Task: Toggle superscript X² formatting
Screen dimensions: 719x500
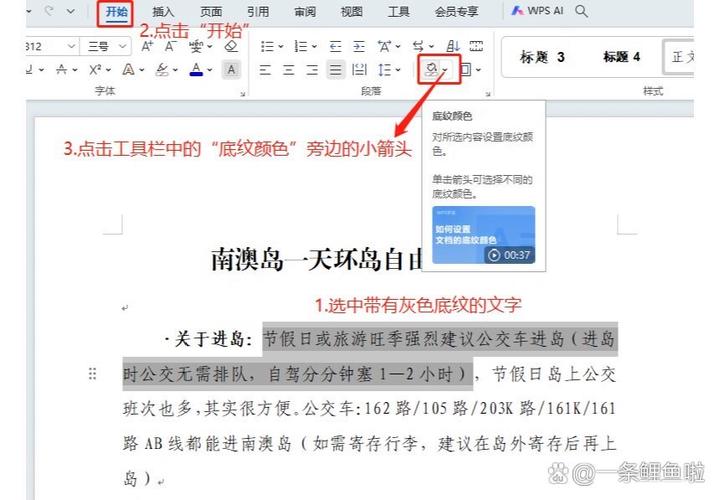Action: 95,70
